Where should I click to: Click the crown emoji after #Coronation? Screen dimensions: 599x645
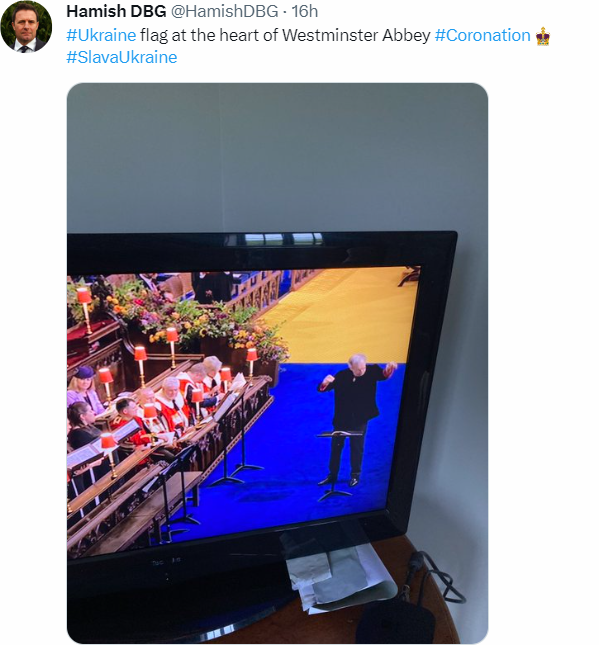(x=543, y=36)
